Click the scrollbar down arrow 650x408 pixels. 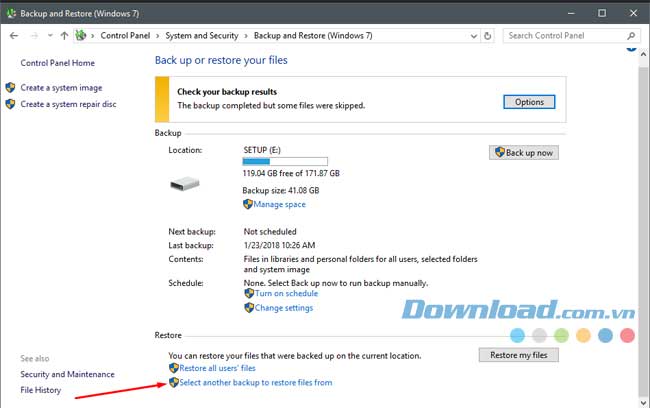(643, 403)
